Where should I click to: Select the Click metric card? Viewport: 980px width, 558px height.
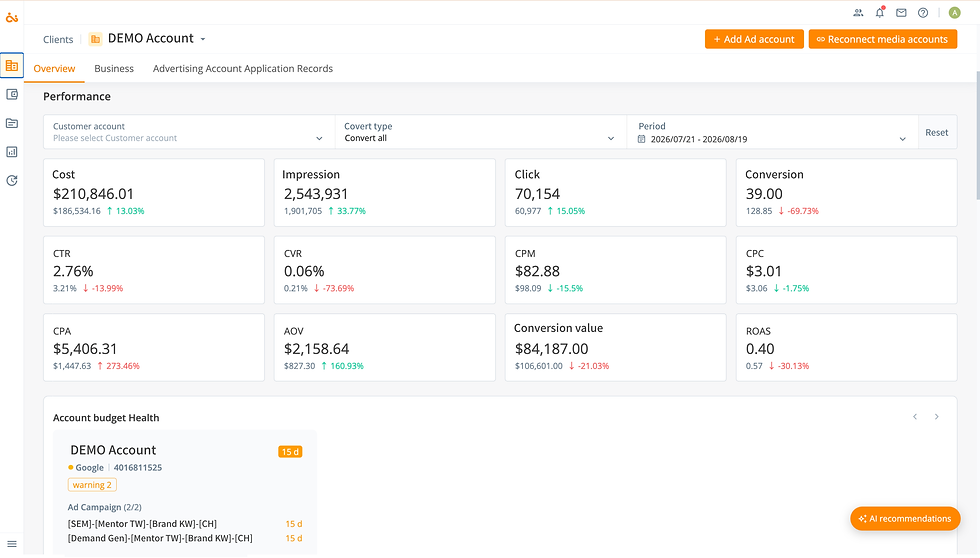[616, 192]
